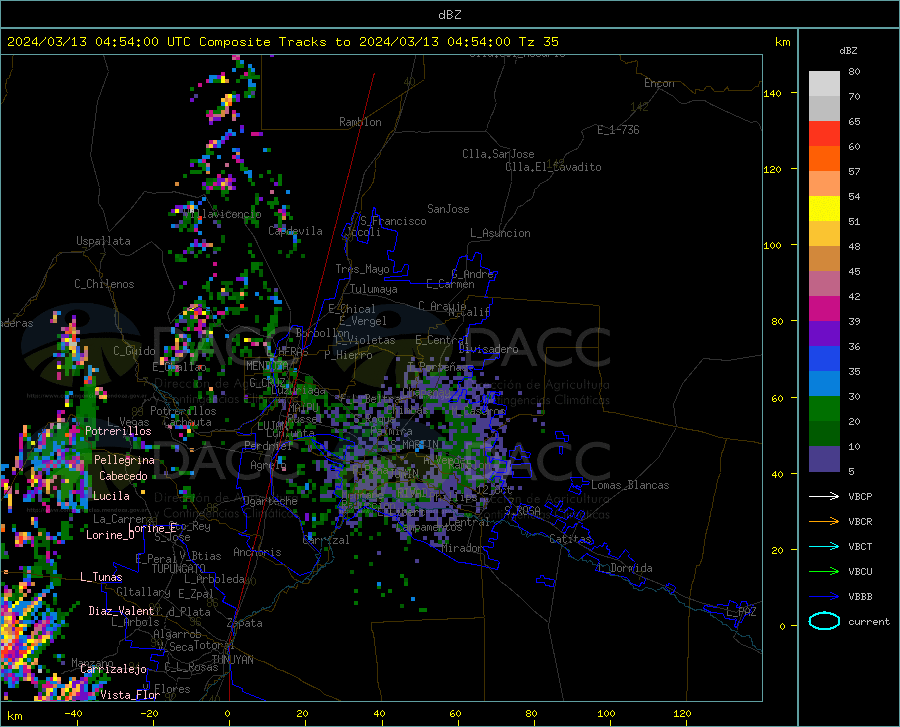
Task: Click the Encon map label
Action: (x=659, y=83)
